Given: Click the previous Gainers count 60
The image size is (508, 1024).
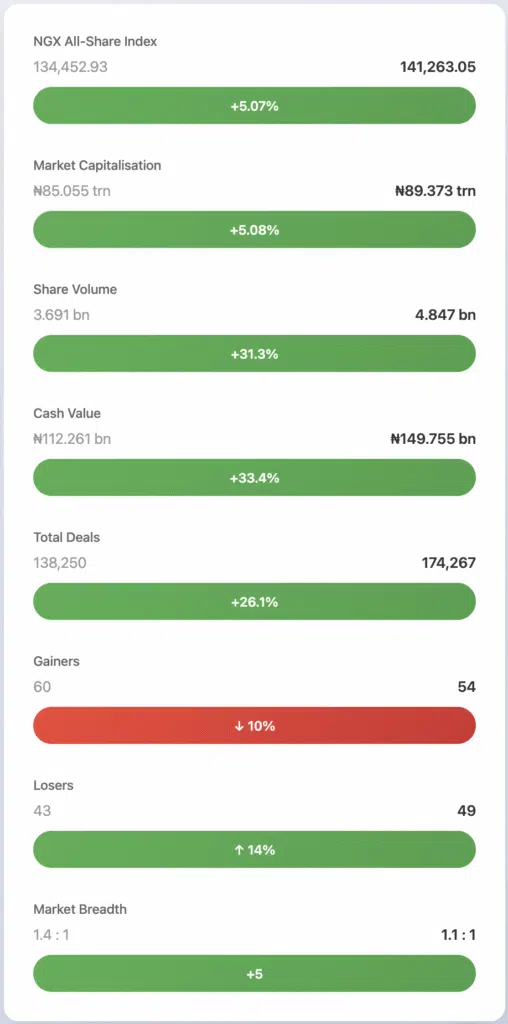Looking at the screenshot, I should pyautogui.click(x=42, y=686).
